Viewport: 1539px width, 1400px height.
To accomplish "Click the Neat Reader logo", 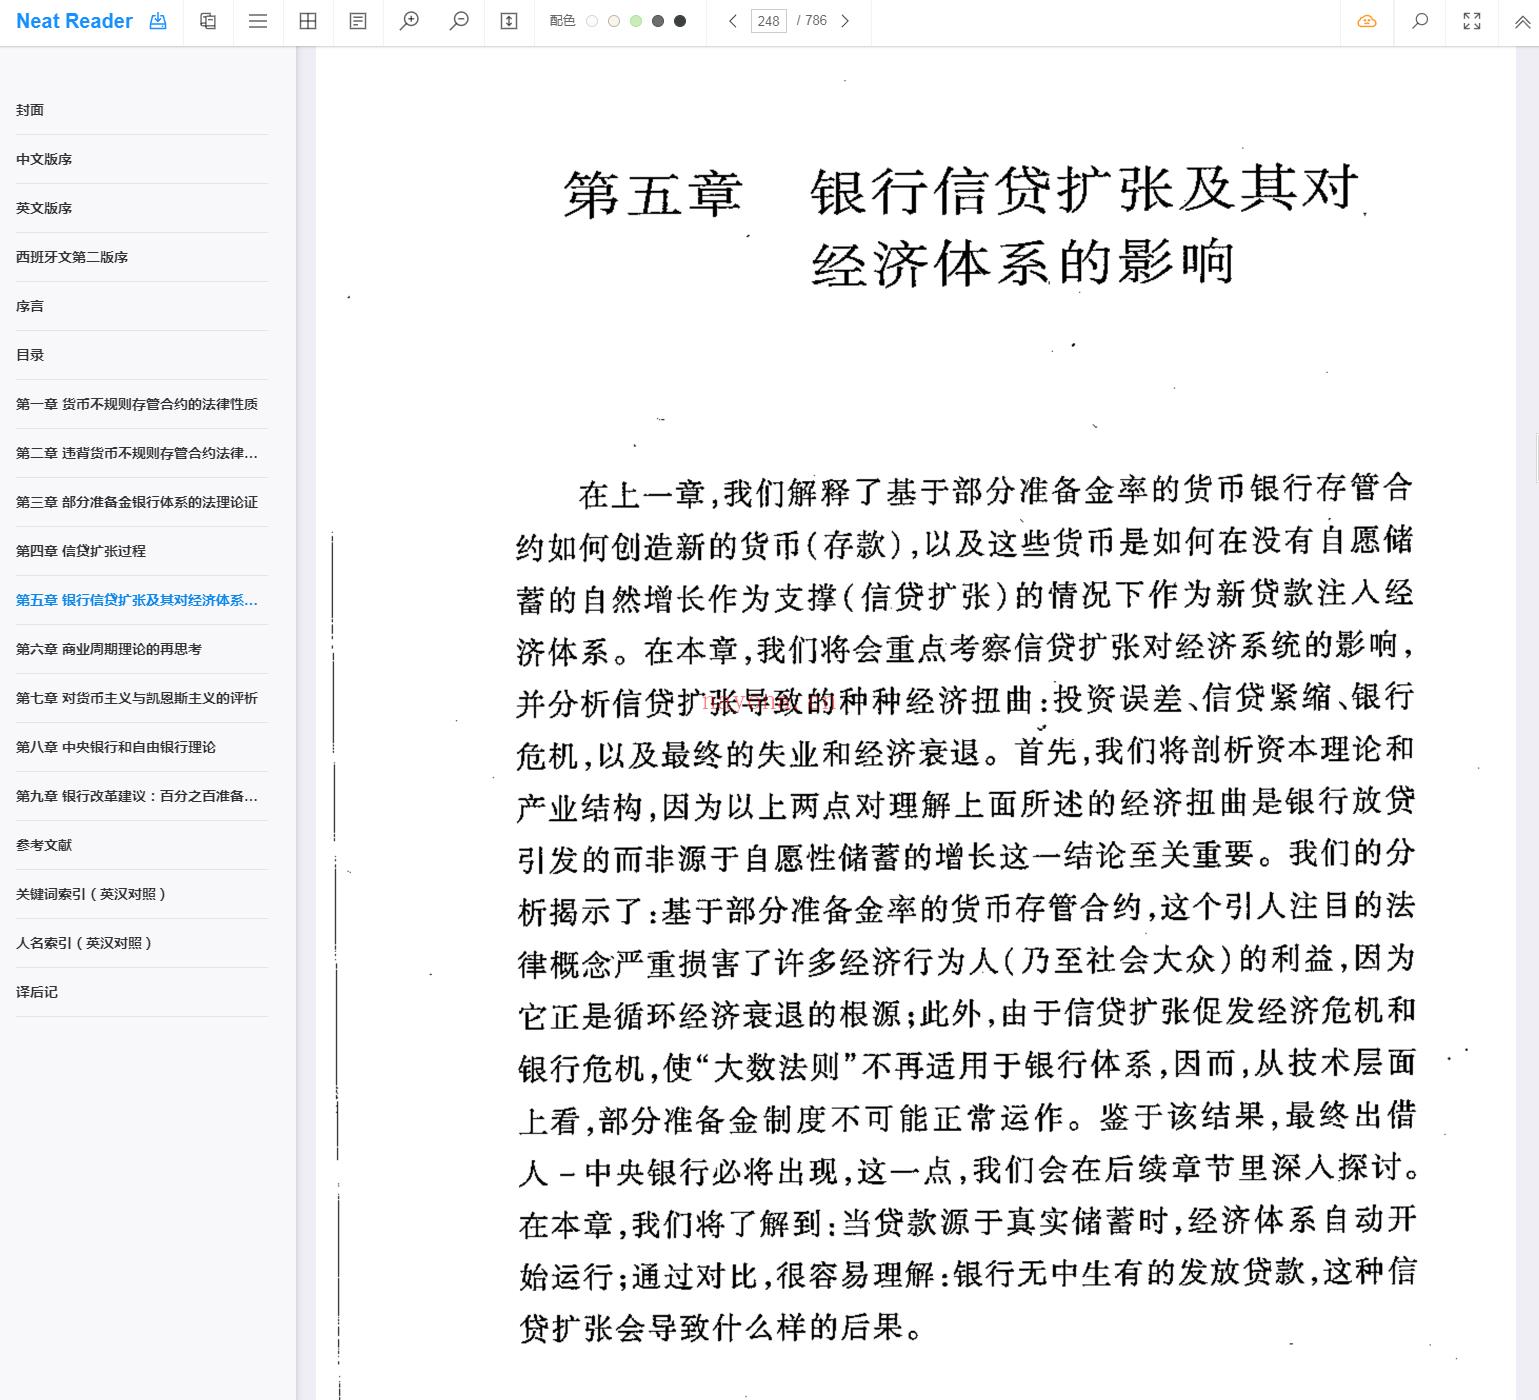I will click(x=74, y=21).
